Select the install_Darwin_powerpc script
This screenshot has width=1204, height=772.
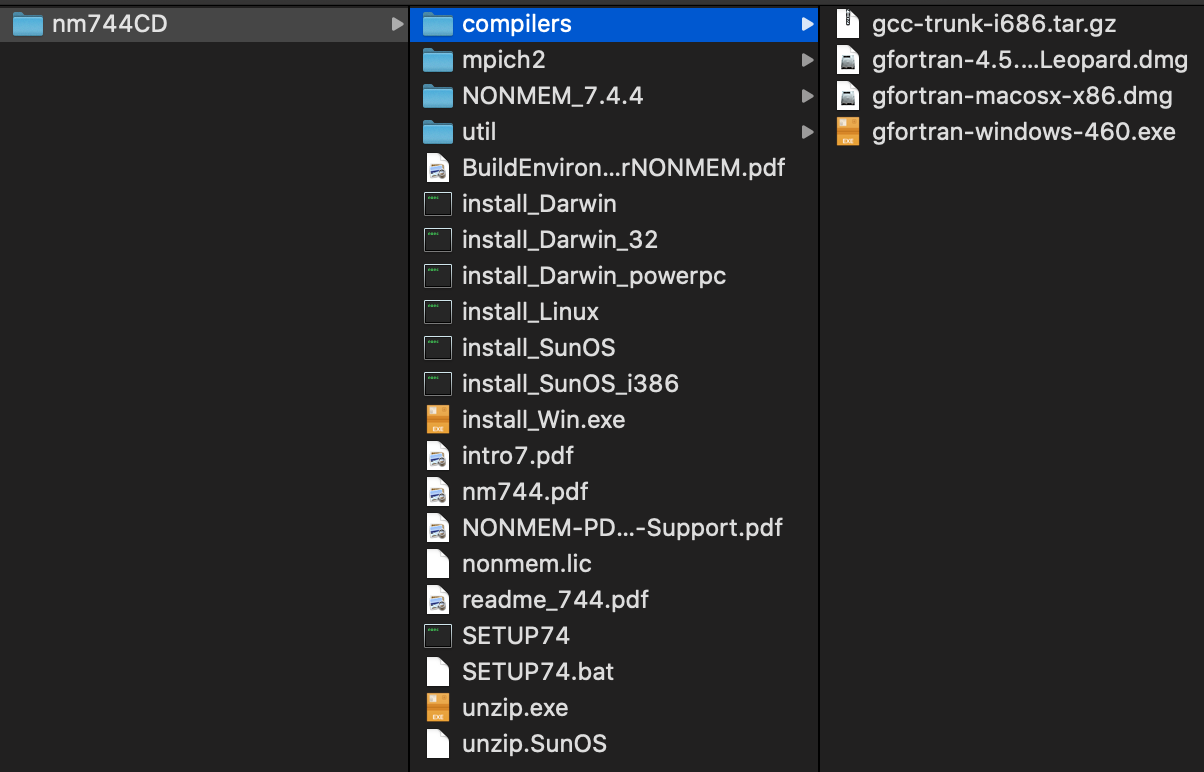593,275
